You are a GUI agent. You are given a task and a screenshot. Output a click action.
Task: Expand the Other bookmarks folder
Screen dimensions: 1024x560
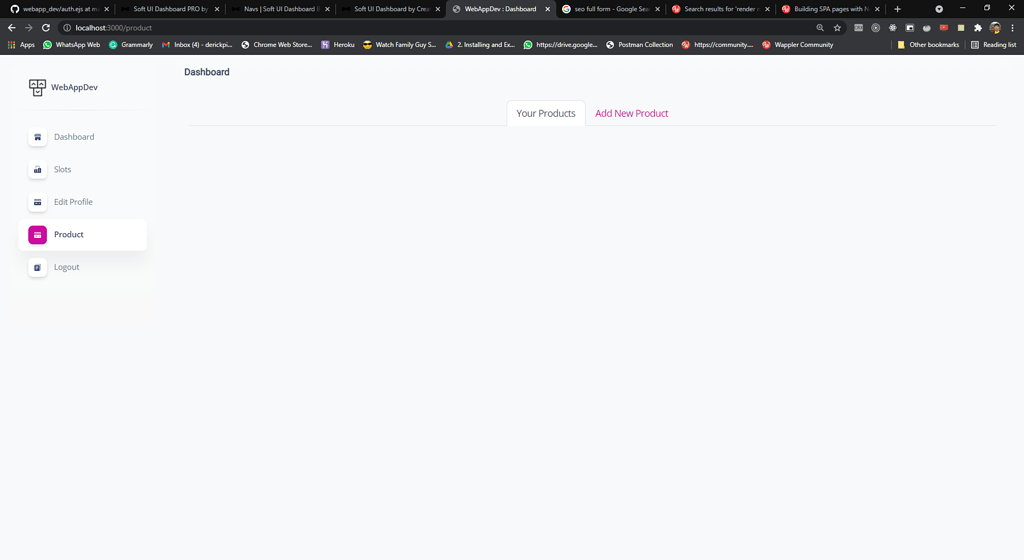click(928, 45)
